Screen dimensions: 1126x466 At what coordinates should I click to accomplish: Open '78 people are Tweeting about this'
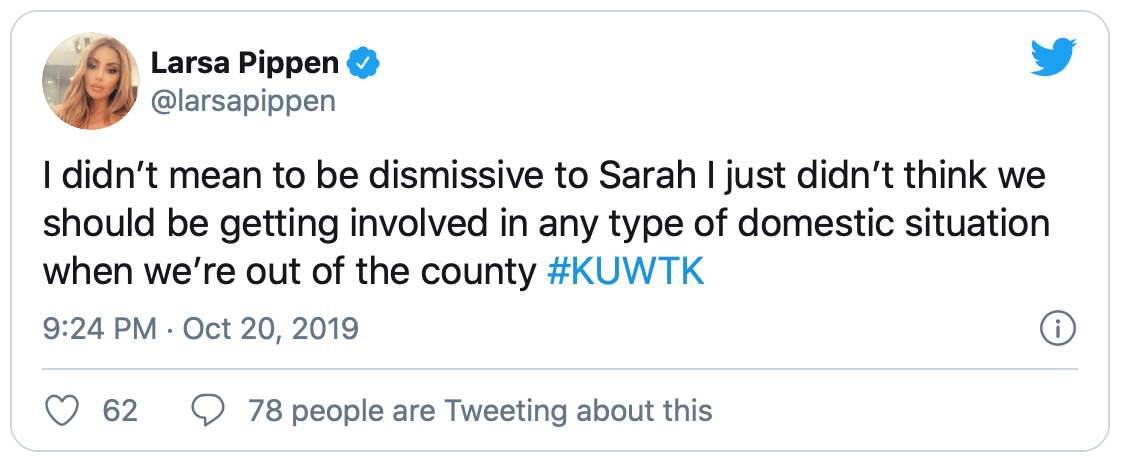click(x=480, y=410)
